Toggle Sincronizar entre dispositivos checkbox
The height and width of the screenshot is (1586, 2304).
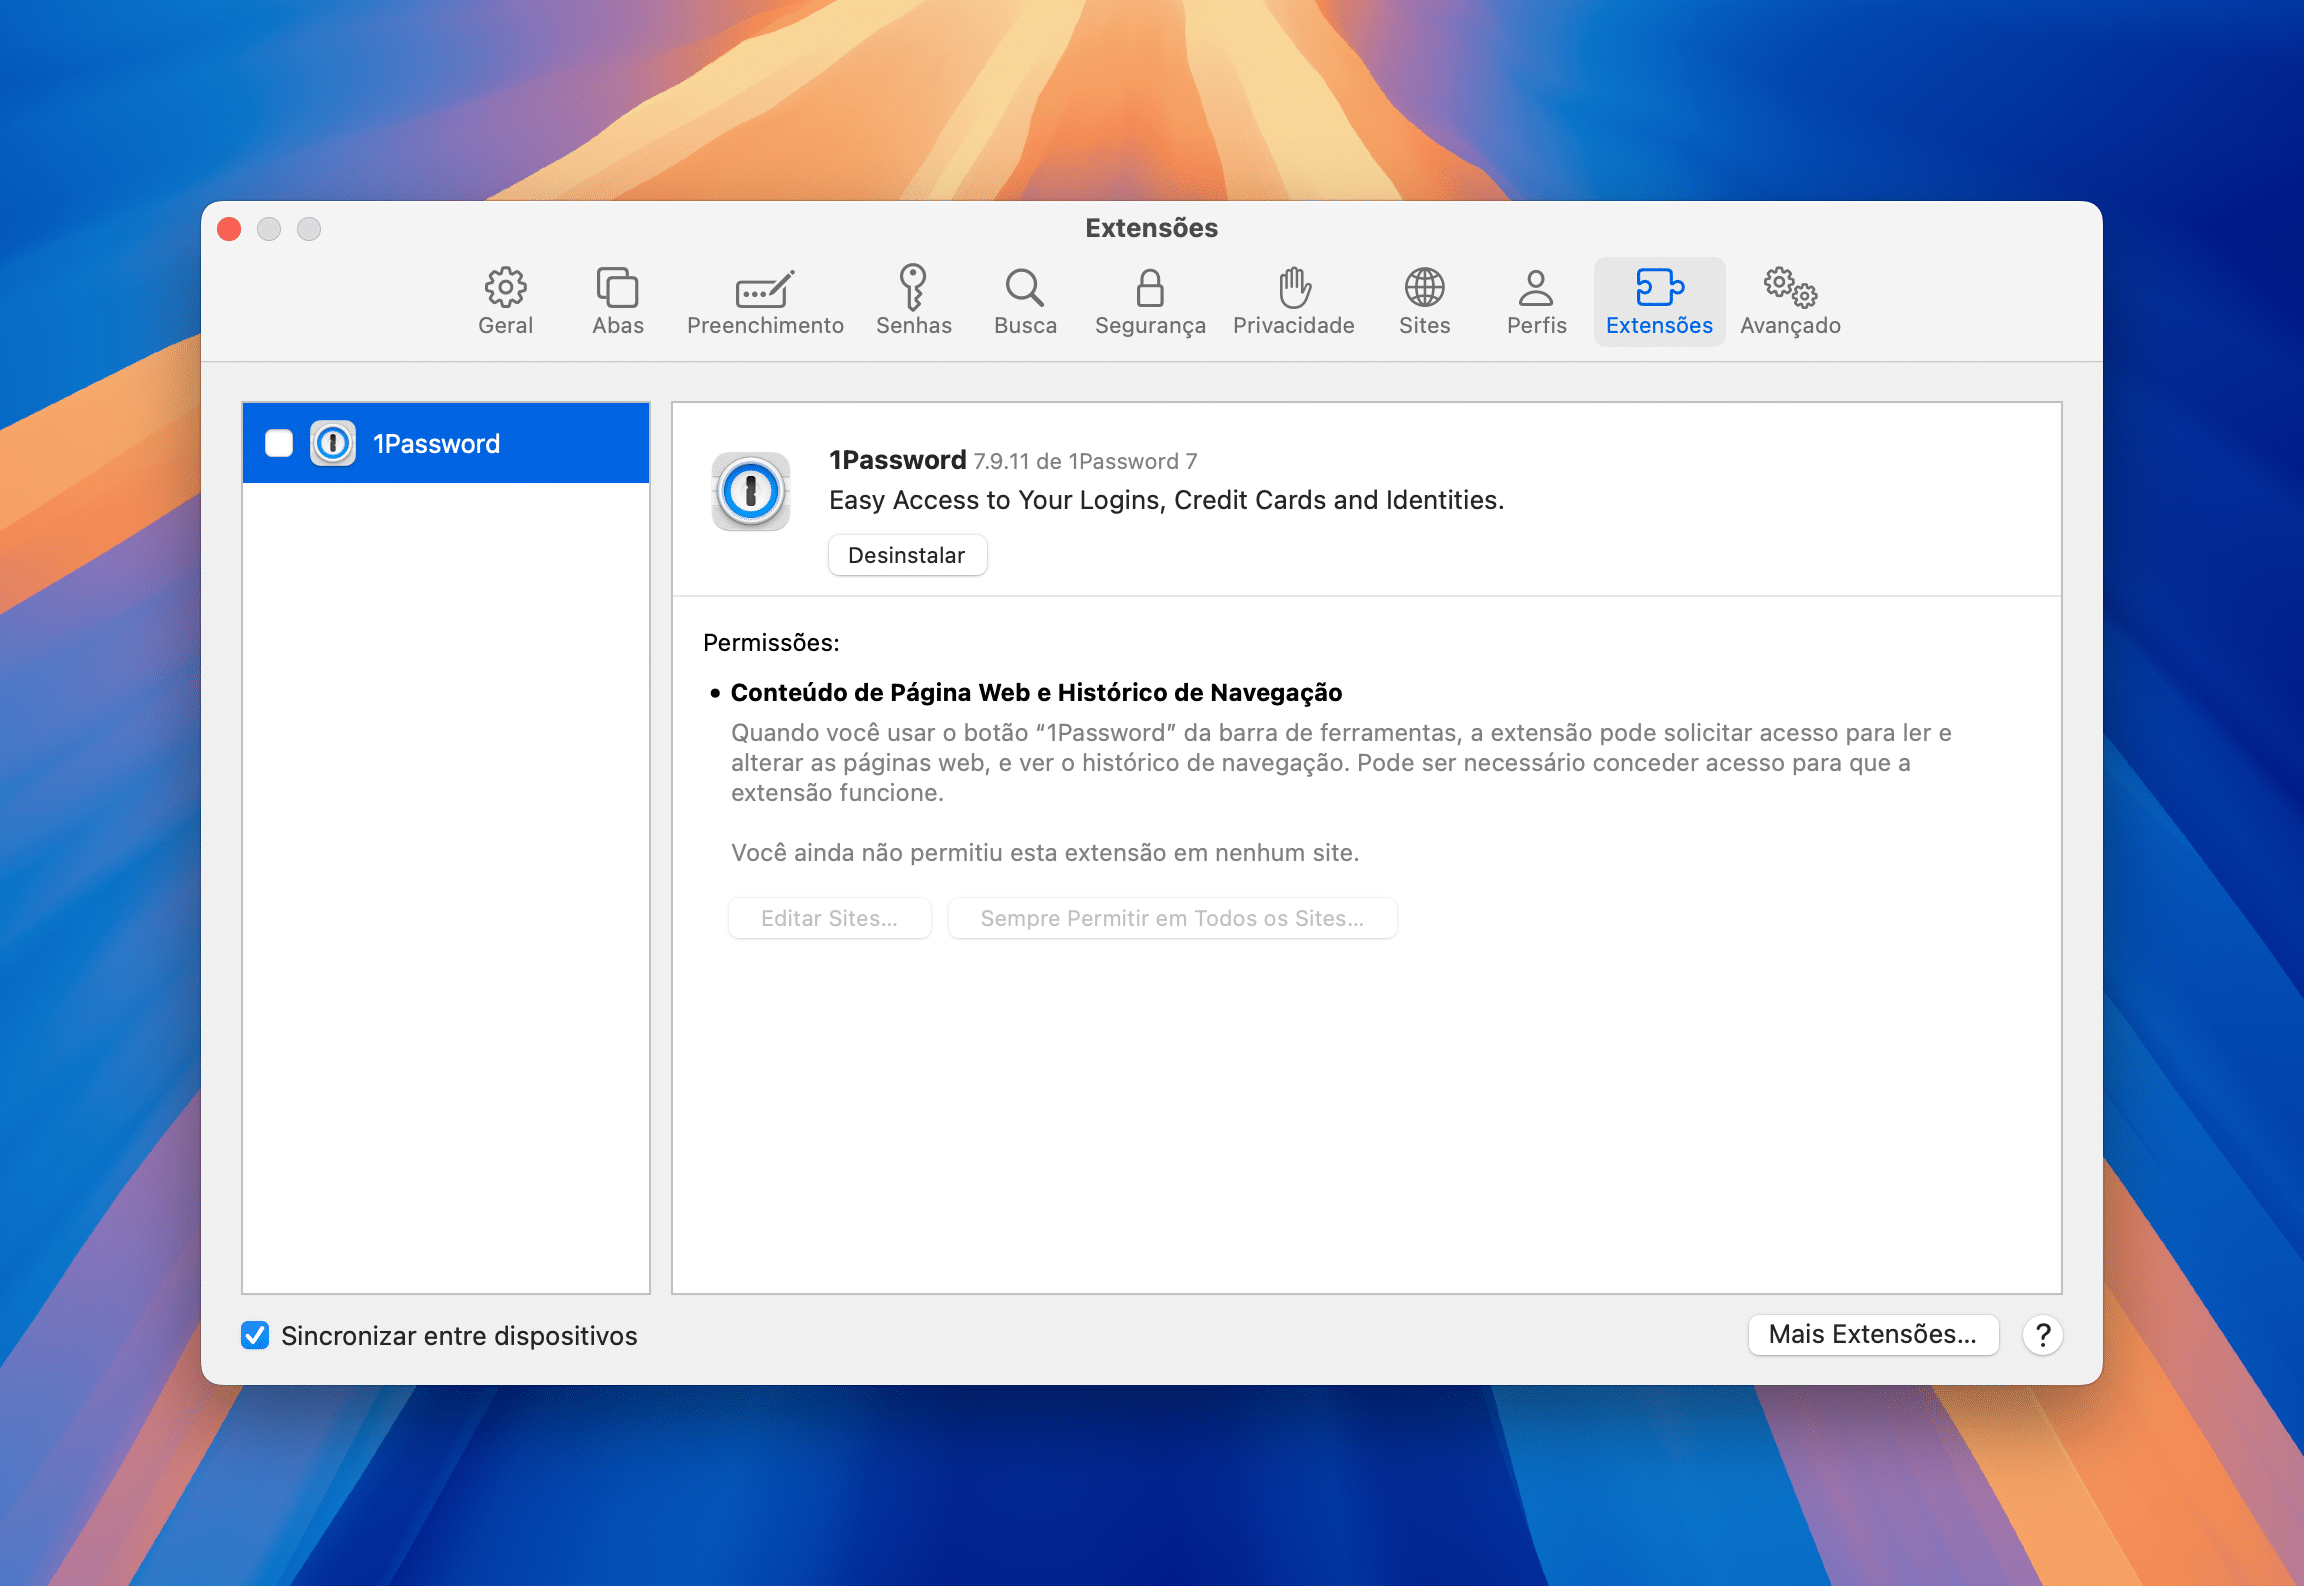pos(255,1335)
